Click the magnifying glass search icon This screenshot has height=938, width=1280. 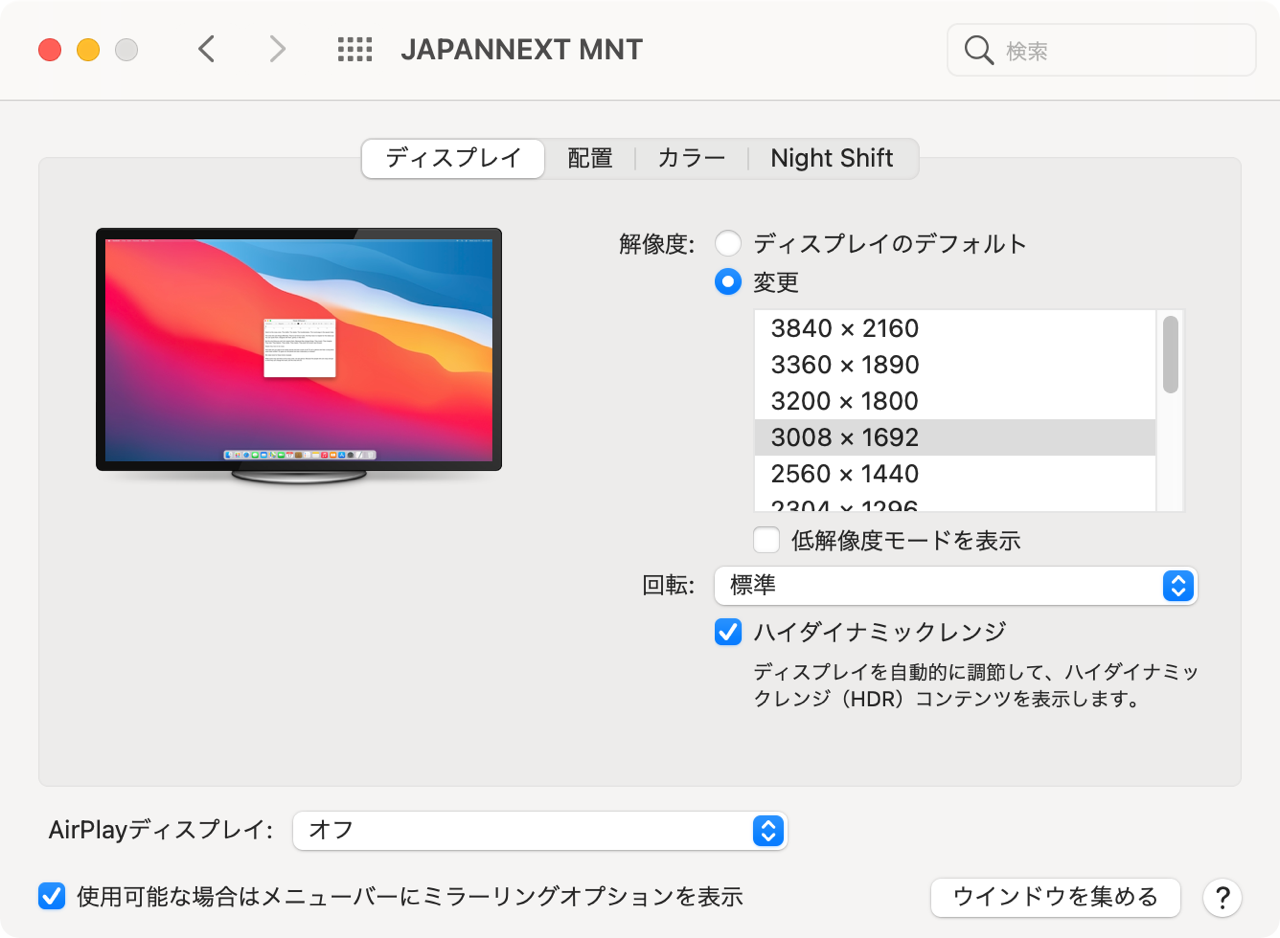(978, 50)
